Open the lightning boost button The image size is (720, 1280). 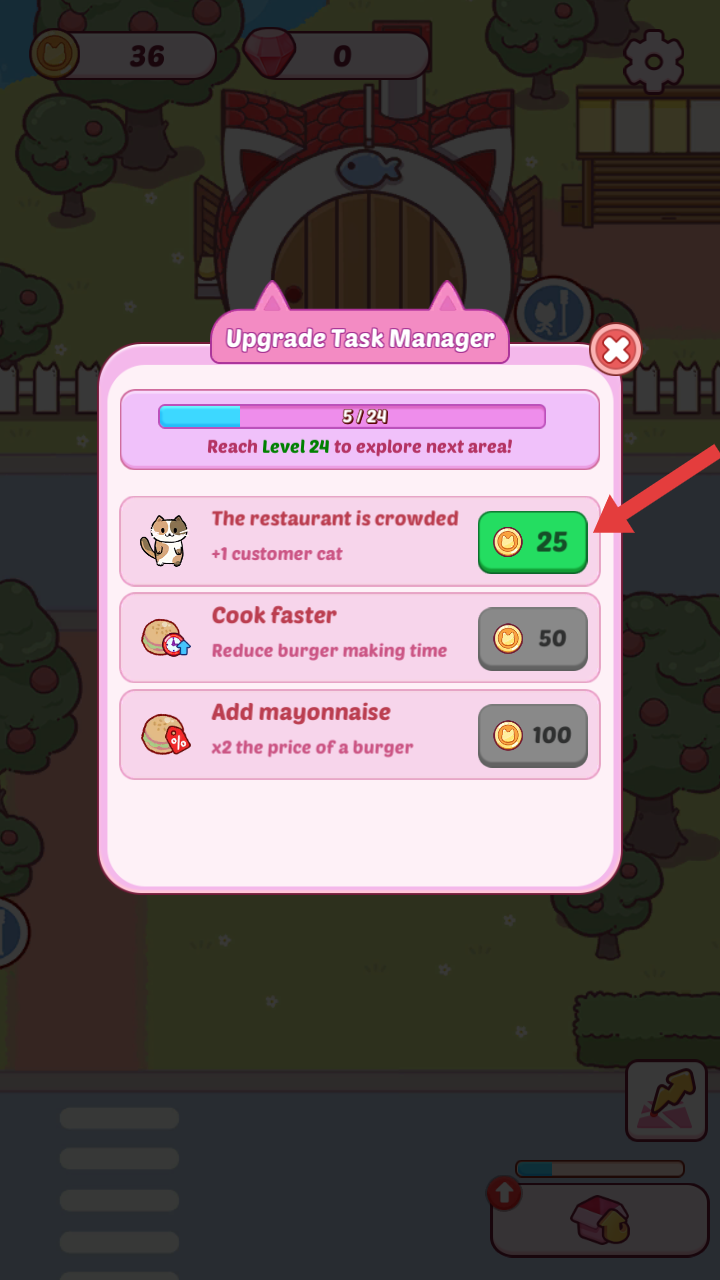pos(666,1101)
